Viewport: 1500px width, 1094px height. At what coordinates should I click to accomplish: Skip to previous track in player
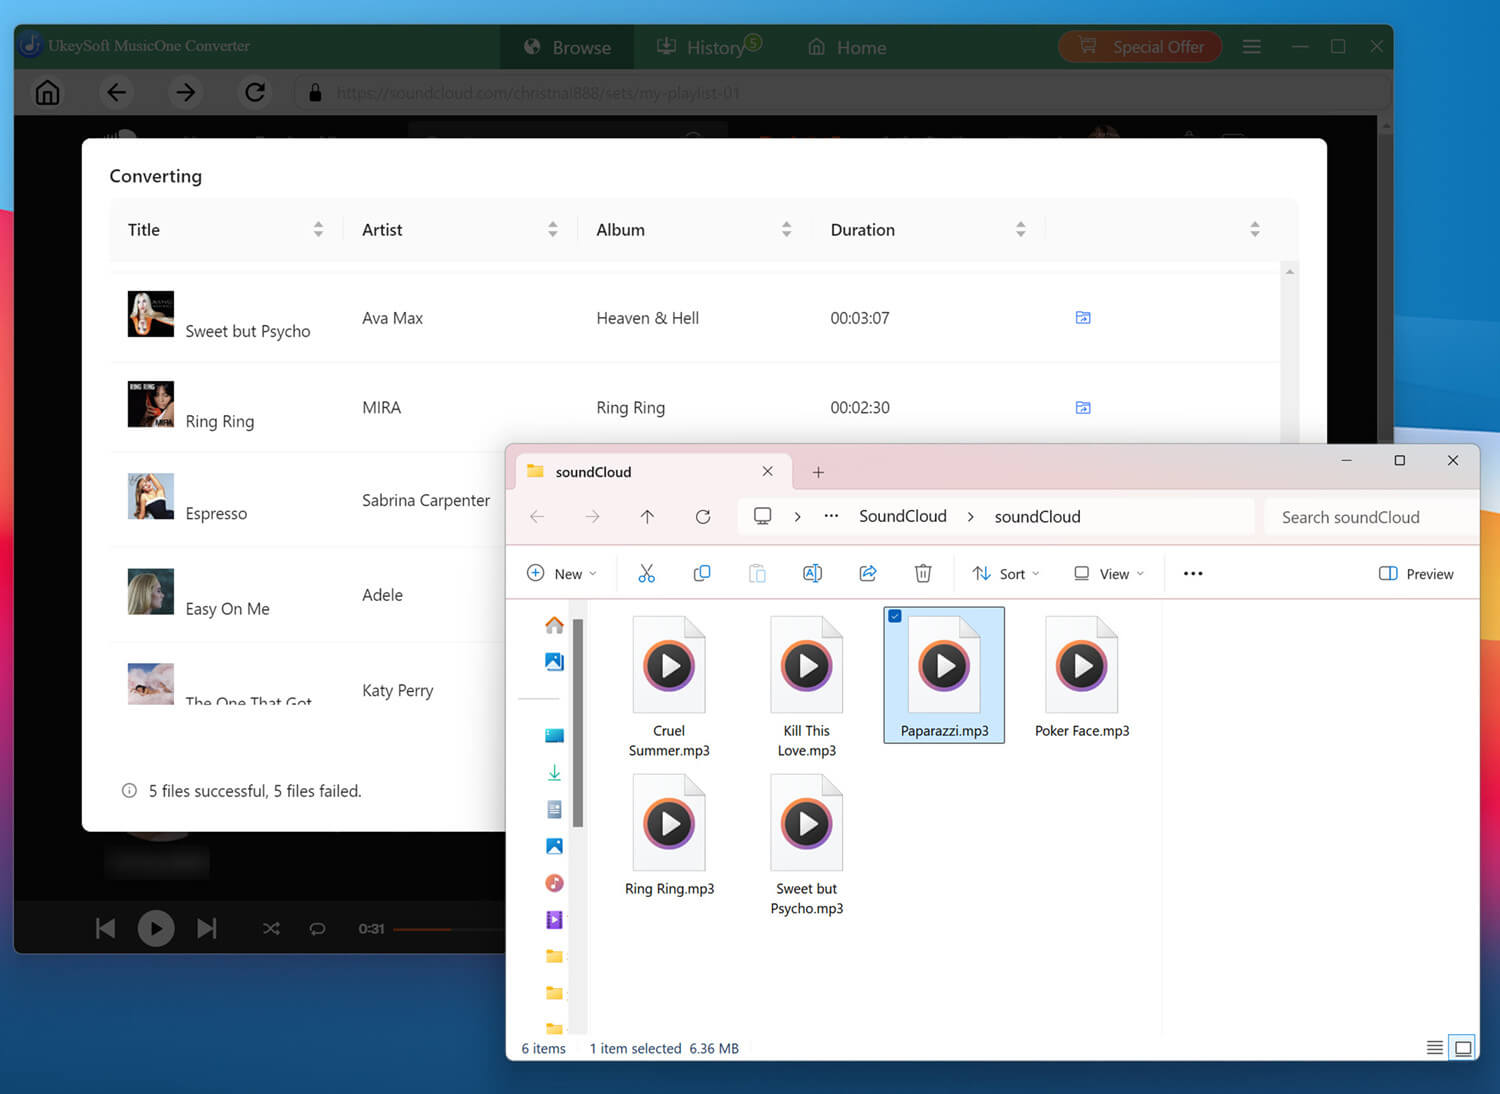click(x=105, y=929)
